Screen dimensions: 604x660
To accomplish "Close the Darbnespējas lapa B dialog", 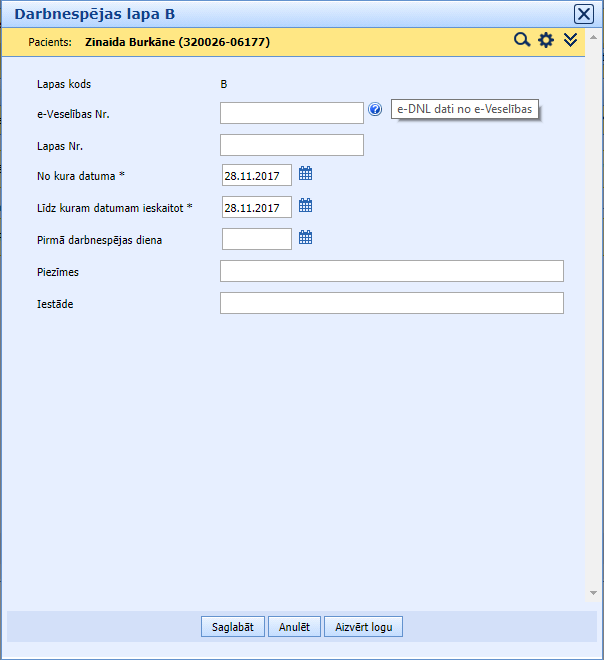I will (x=583, y=14).
